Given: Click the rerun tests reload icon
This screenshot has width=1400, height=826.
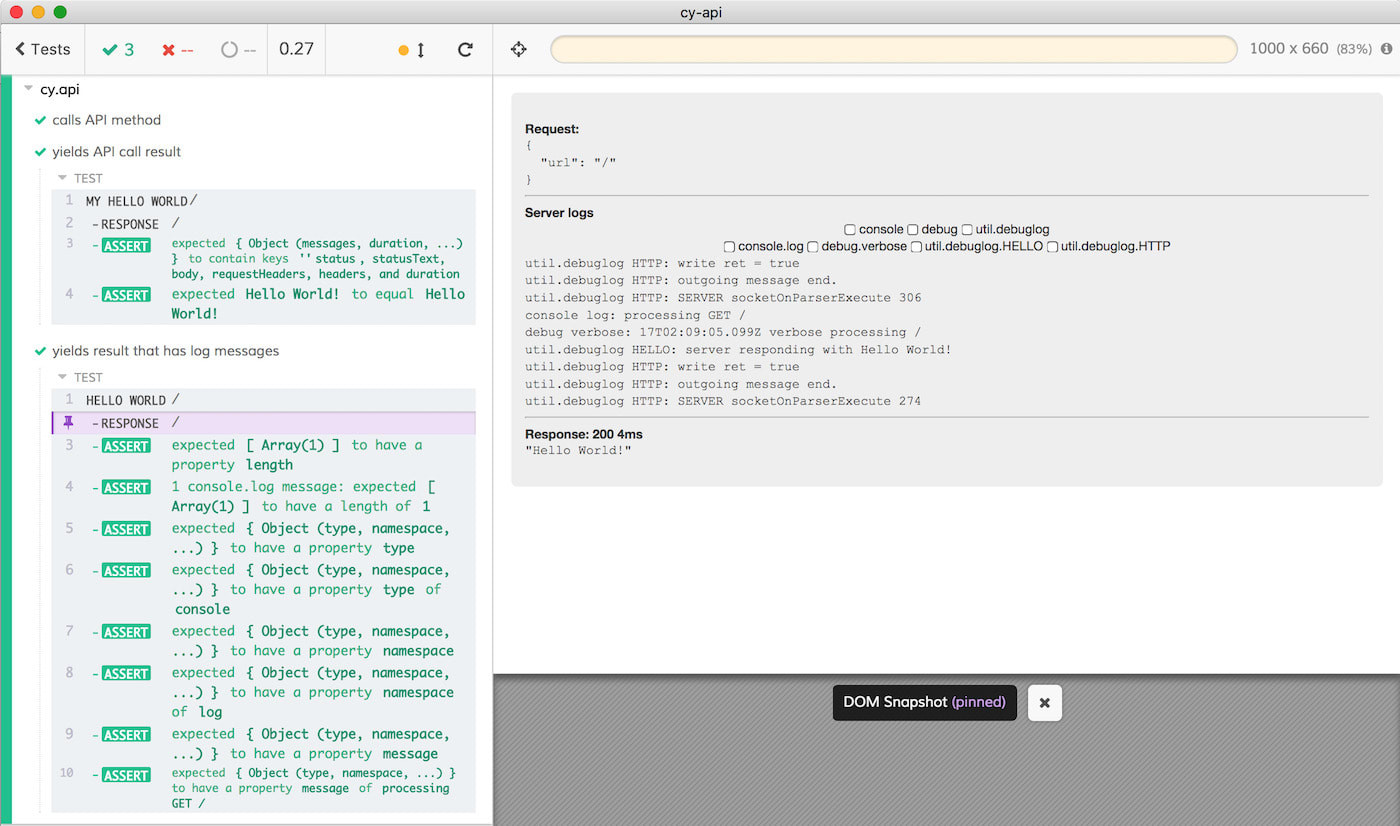Looking at the screenshot, I should point(465,49).
